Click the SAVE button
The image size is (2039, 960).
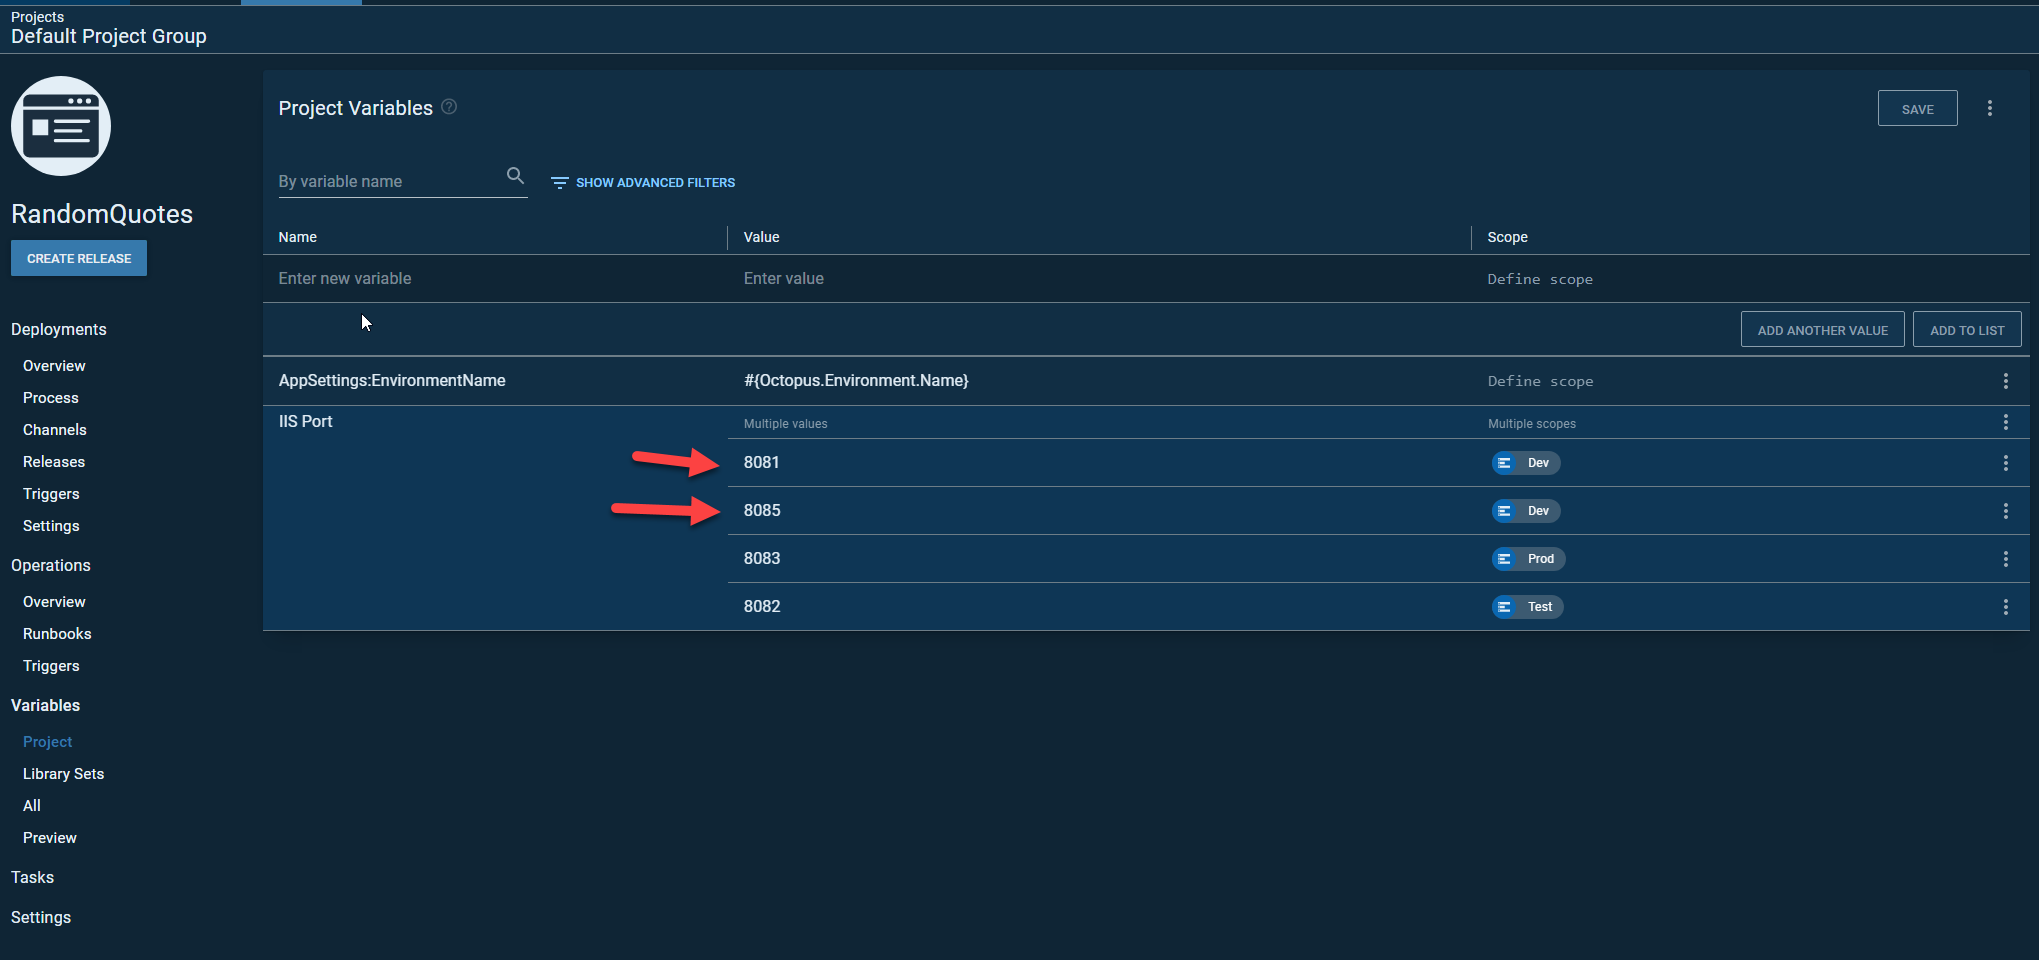pyautogui.click(x=1917, y=108)
